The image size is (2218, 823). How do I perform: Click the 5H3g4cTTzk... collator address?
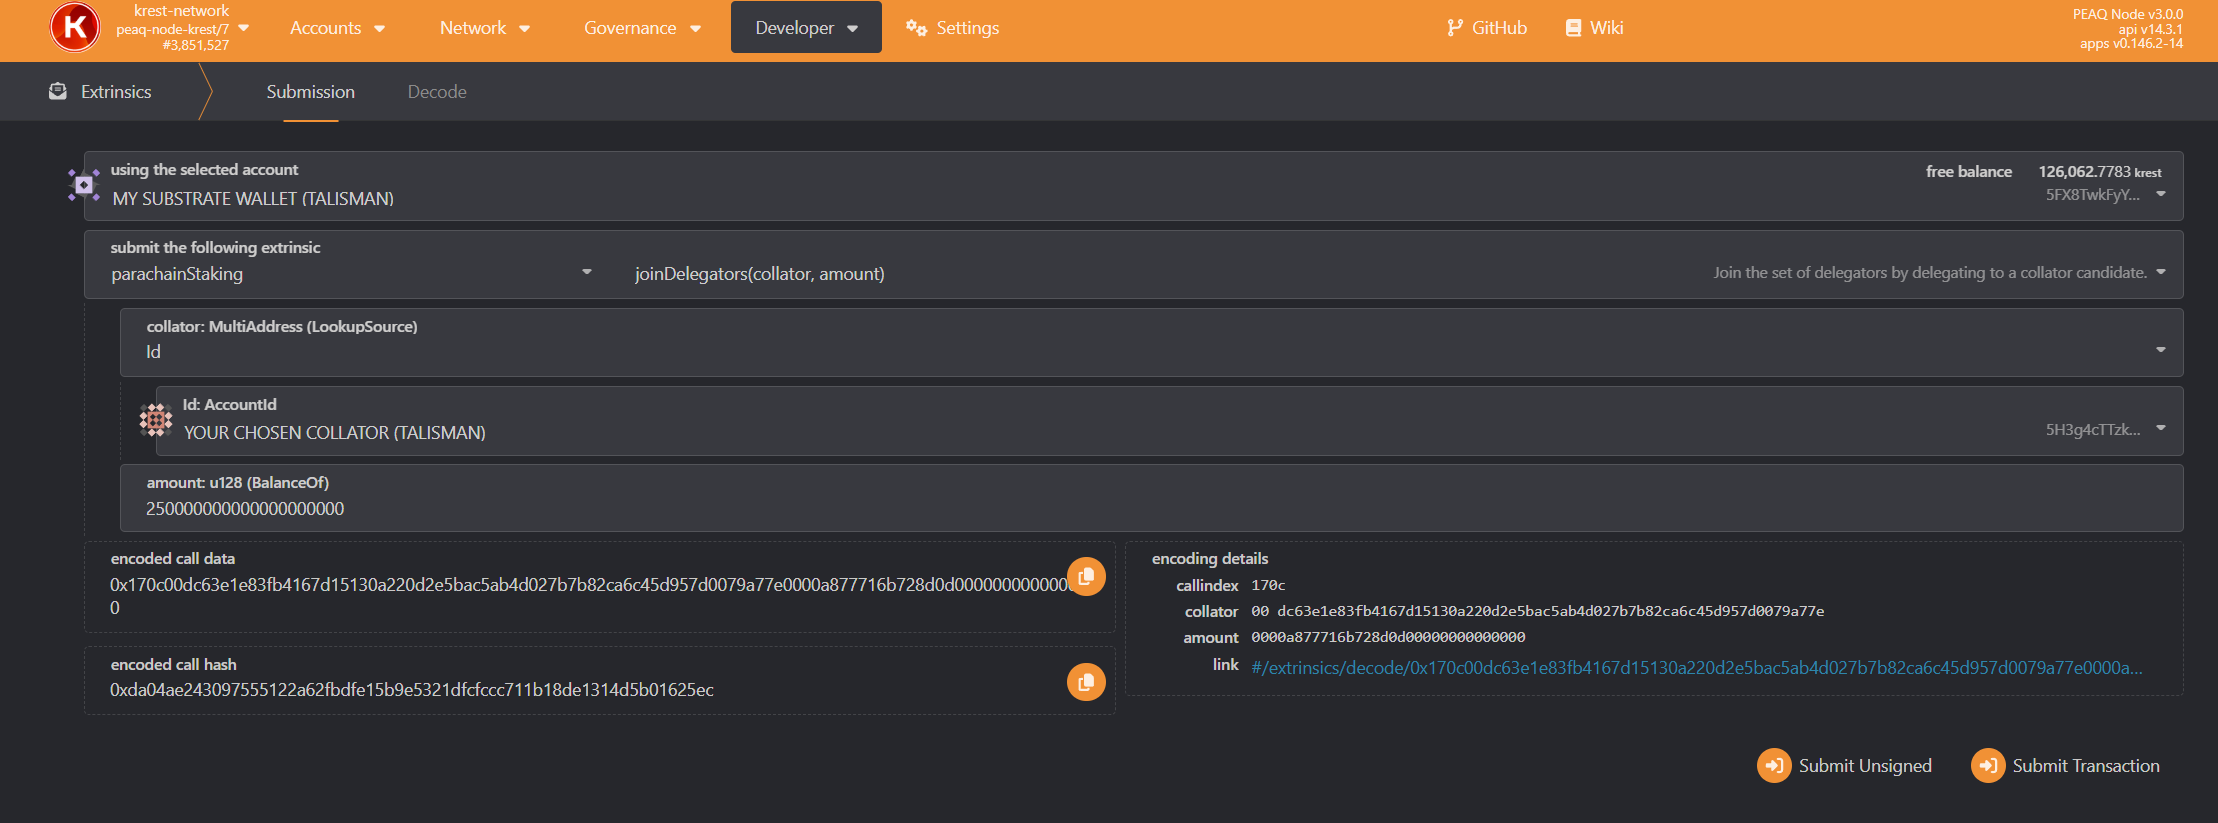click(x=2093, y=430)
